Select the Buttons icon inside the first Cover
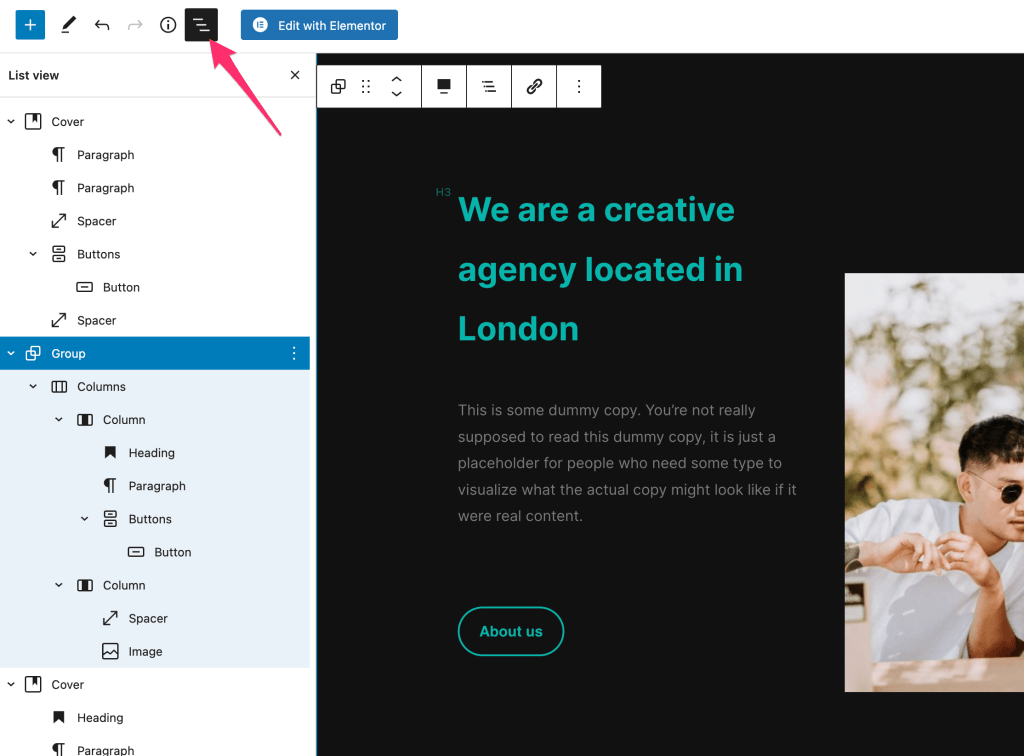Image resolution: width=1024 pixels, height=756 pixels. tap(59, 254)
